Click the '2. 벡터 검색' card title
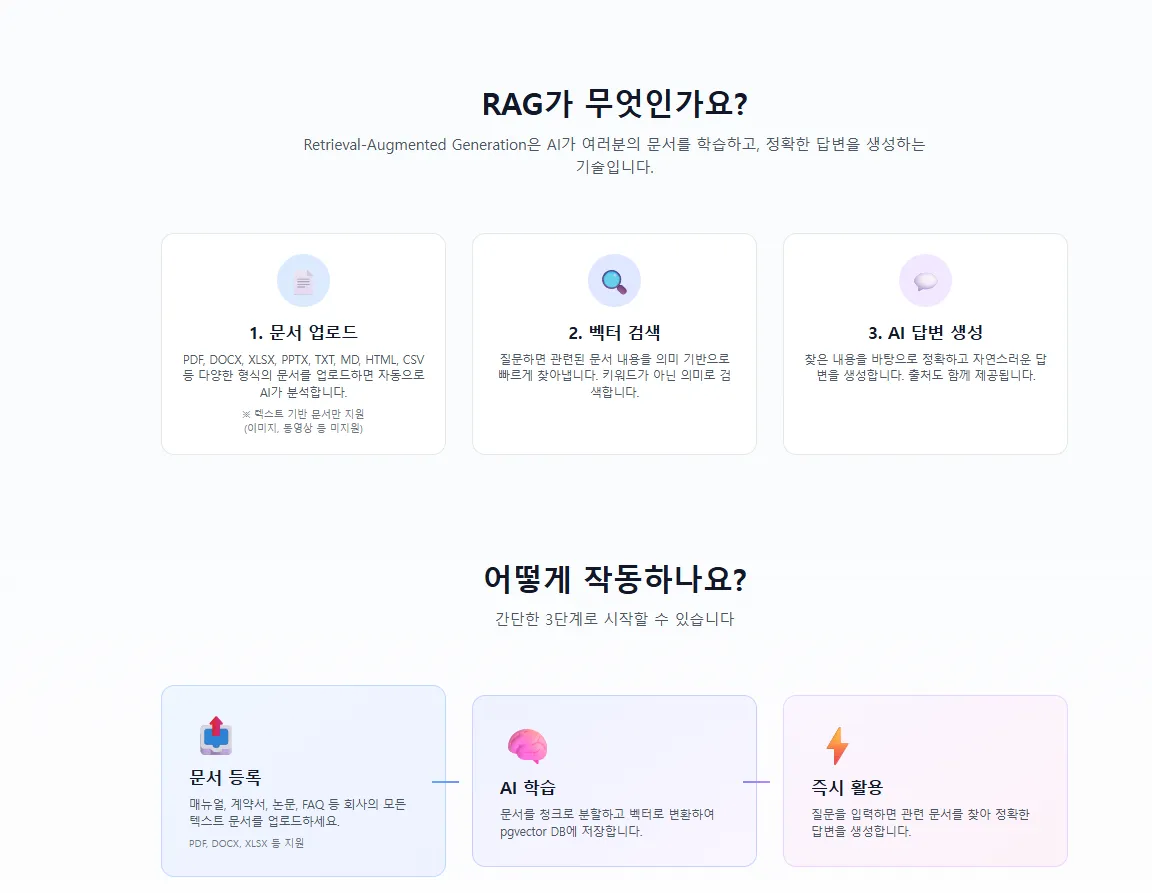This screenshot has width=1152, height=893. pyautogui.click(x=614, y=333)
